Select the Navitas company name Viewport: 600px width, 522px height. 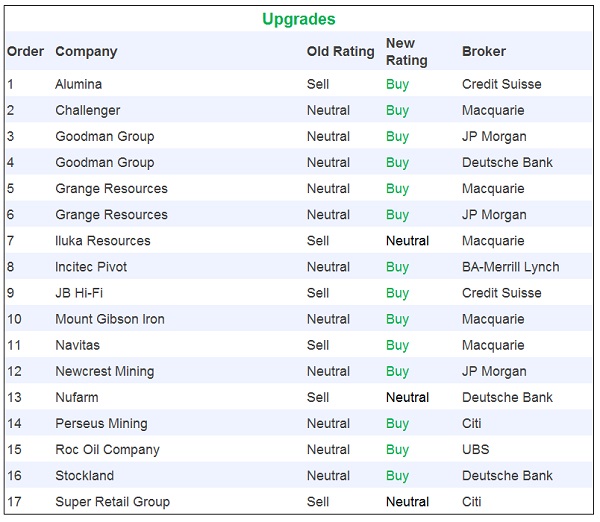click(x=77, y=345)
